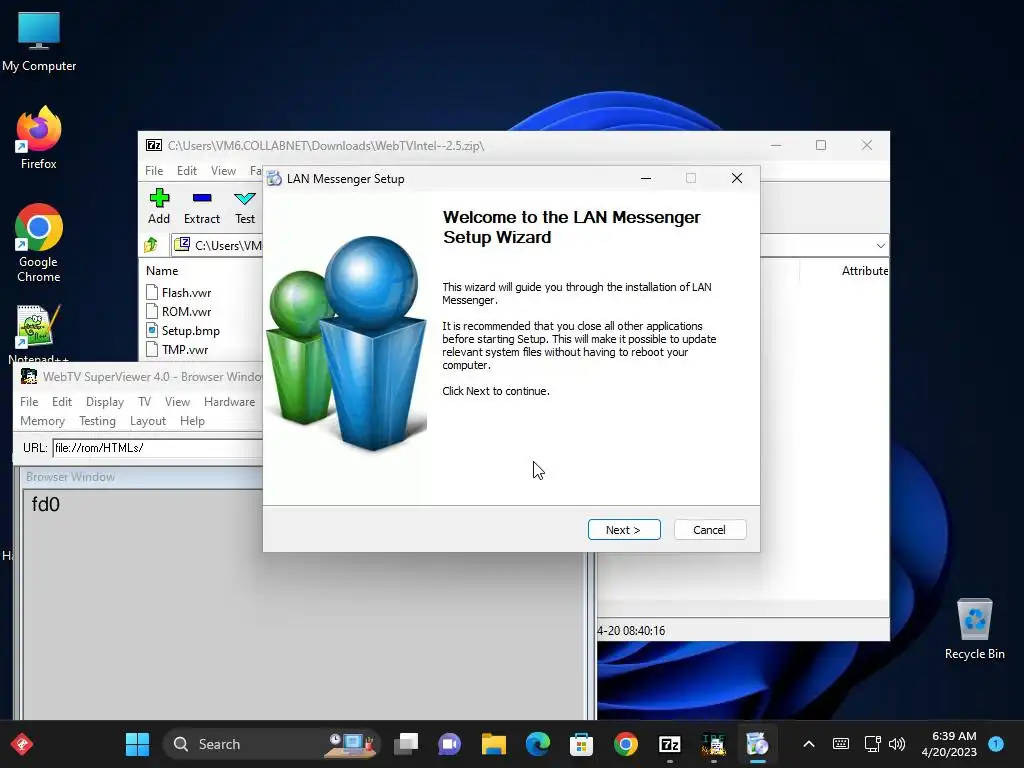Open the 7-Zip File menu
Screen dimensions: 1024x768
(x=154, y=170)
